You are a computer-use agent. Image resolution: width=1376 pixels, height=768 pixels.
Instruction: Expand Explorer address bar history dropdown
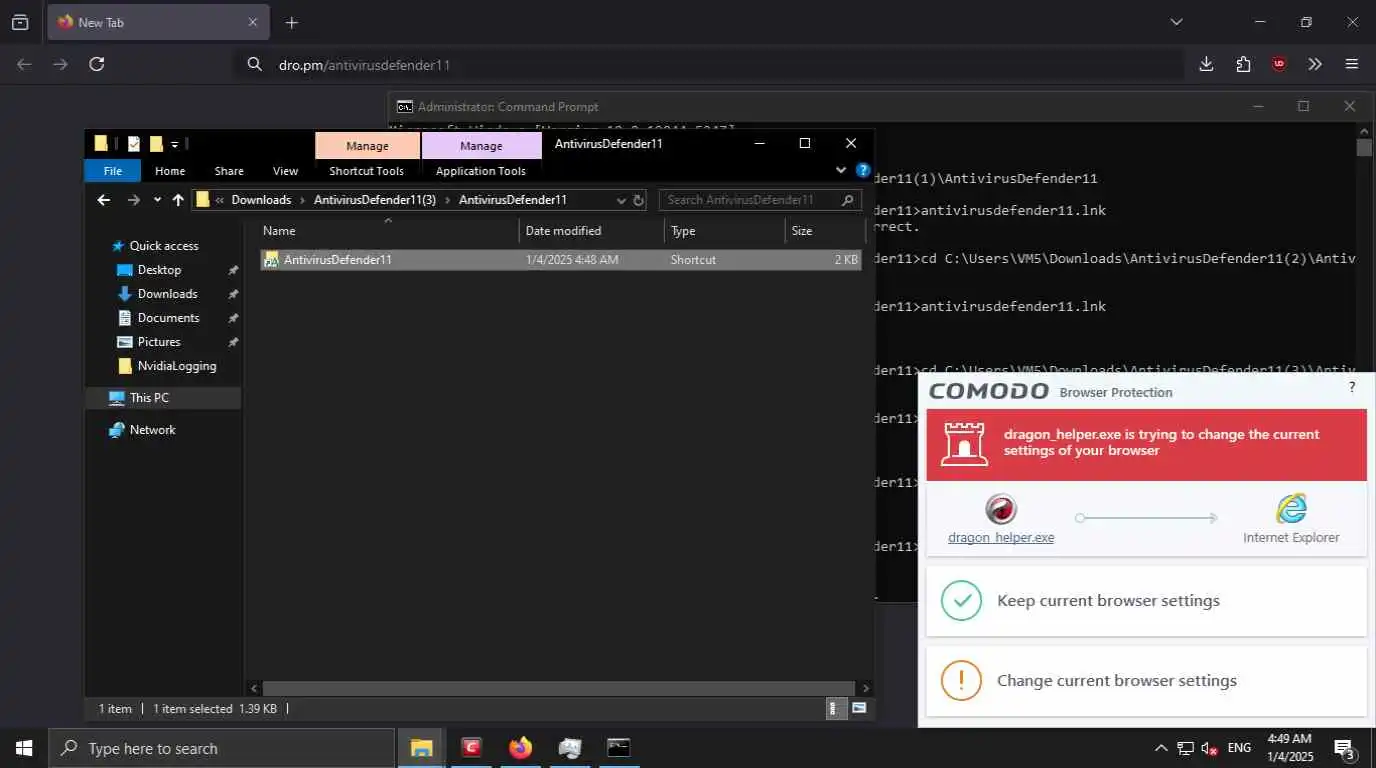tap(621, 200)
